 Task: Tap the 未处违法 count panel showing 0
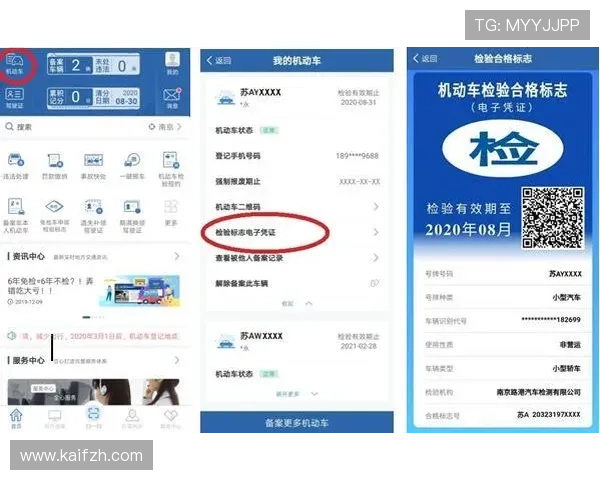116,65
